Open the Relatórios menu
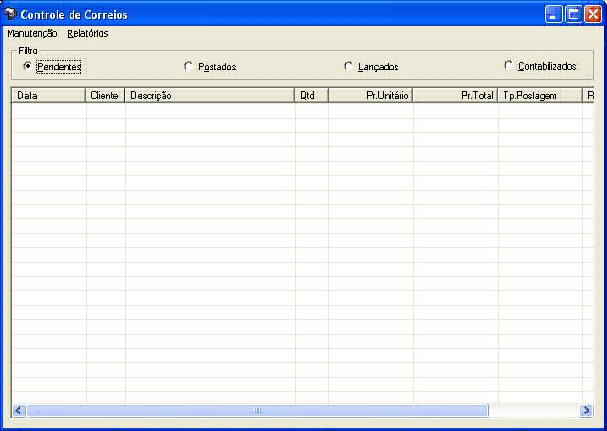The height and width of the screenshot is (431, 607). tap(88, 33)
